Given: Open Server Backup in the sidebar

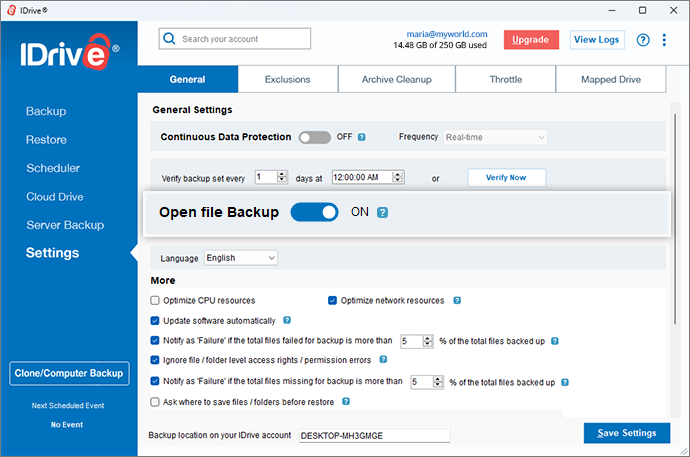Looking at the screenshot, I should (65, 225).
